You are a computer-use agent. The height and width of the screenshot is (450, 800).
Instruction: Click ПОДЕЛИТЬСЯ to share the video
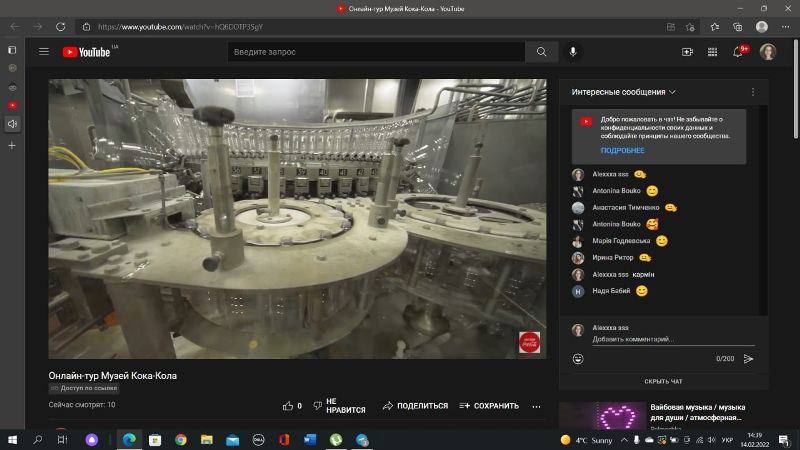415,406
